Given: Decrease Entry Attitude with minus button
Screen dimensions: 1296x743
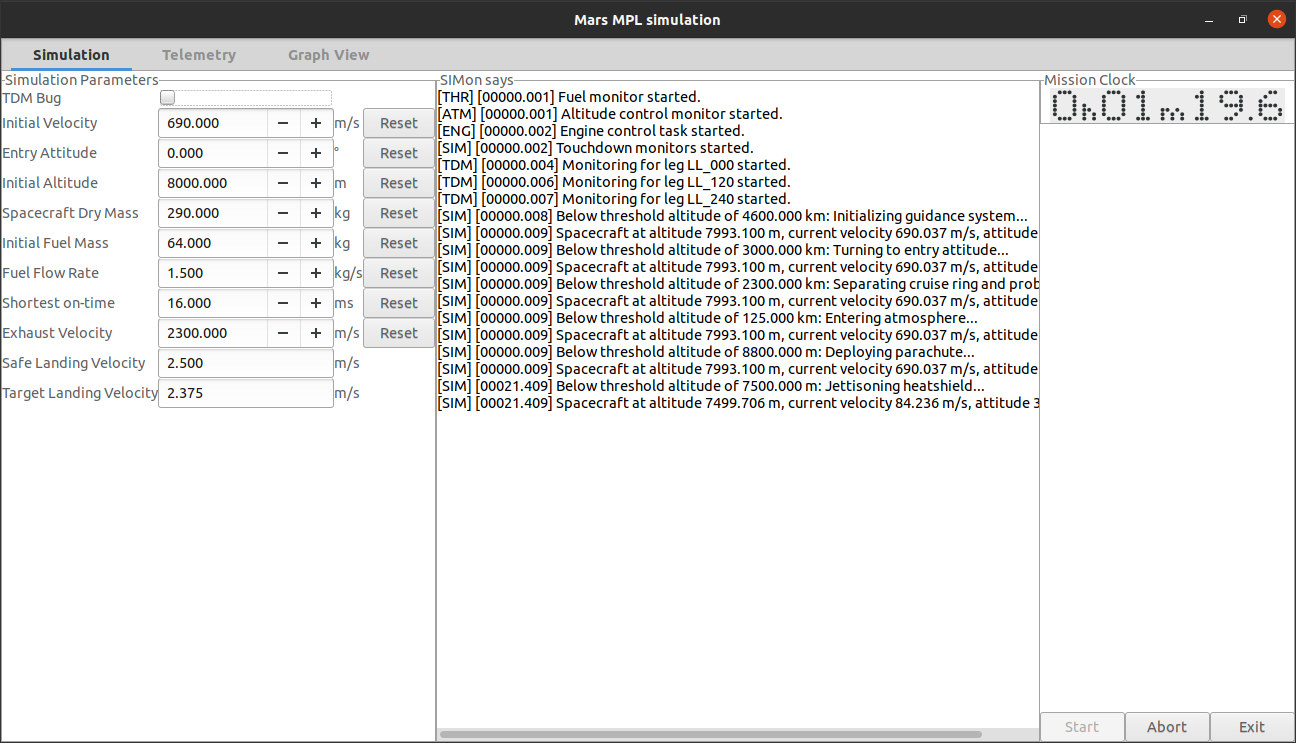Looking at the screenshot, I should [x=283, y=153].
